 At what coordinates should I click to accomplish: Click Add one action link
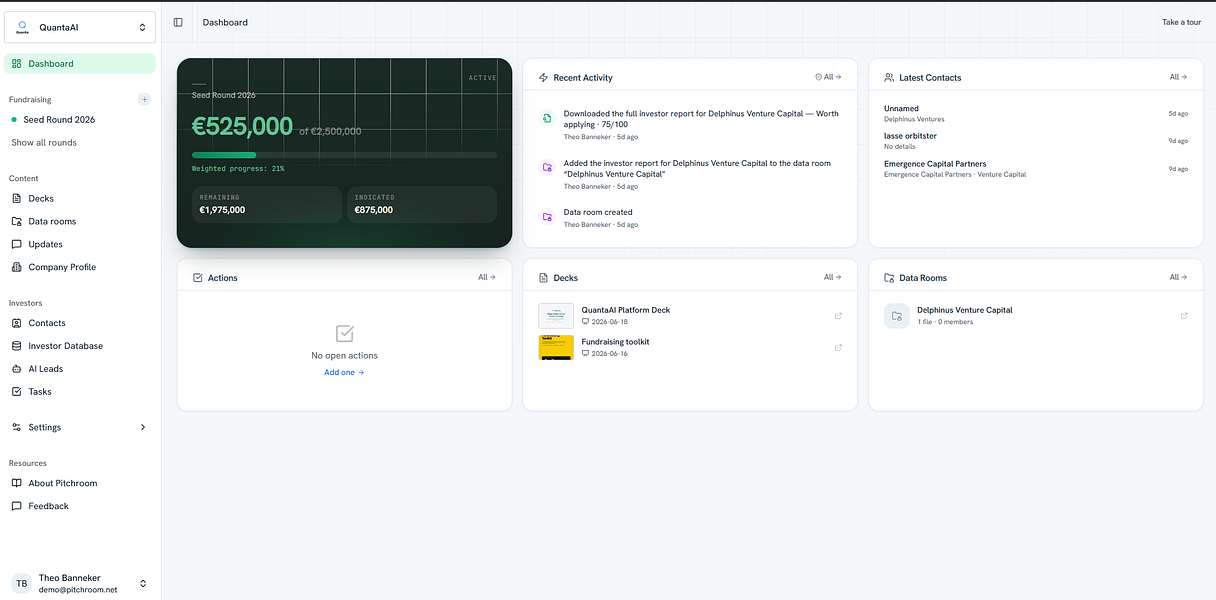[344, 373]
